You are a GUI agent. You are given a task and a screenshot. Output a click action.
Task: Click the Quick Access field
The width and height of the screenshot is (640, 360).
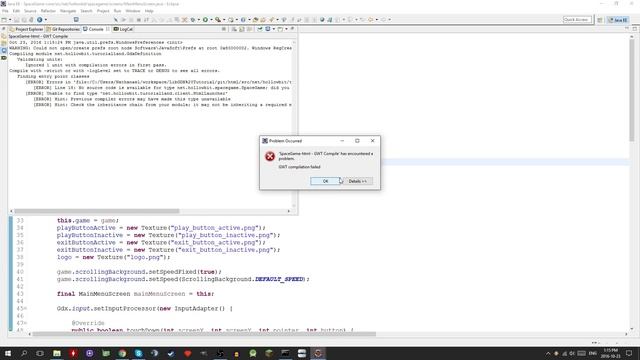click(x=577, y=20)
